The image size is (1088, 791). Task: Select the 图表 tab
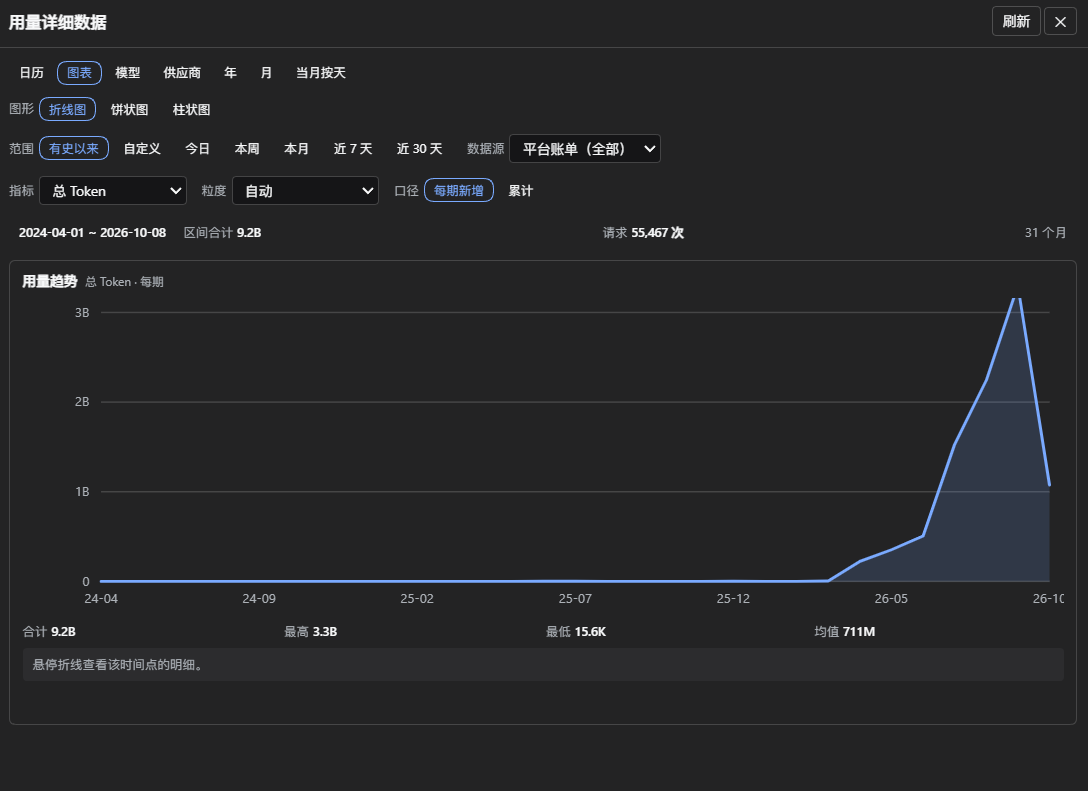79,73
